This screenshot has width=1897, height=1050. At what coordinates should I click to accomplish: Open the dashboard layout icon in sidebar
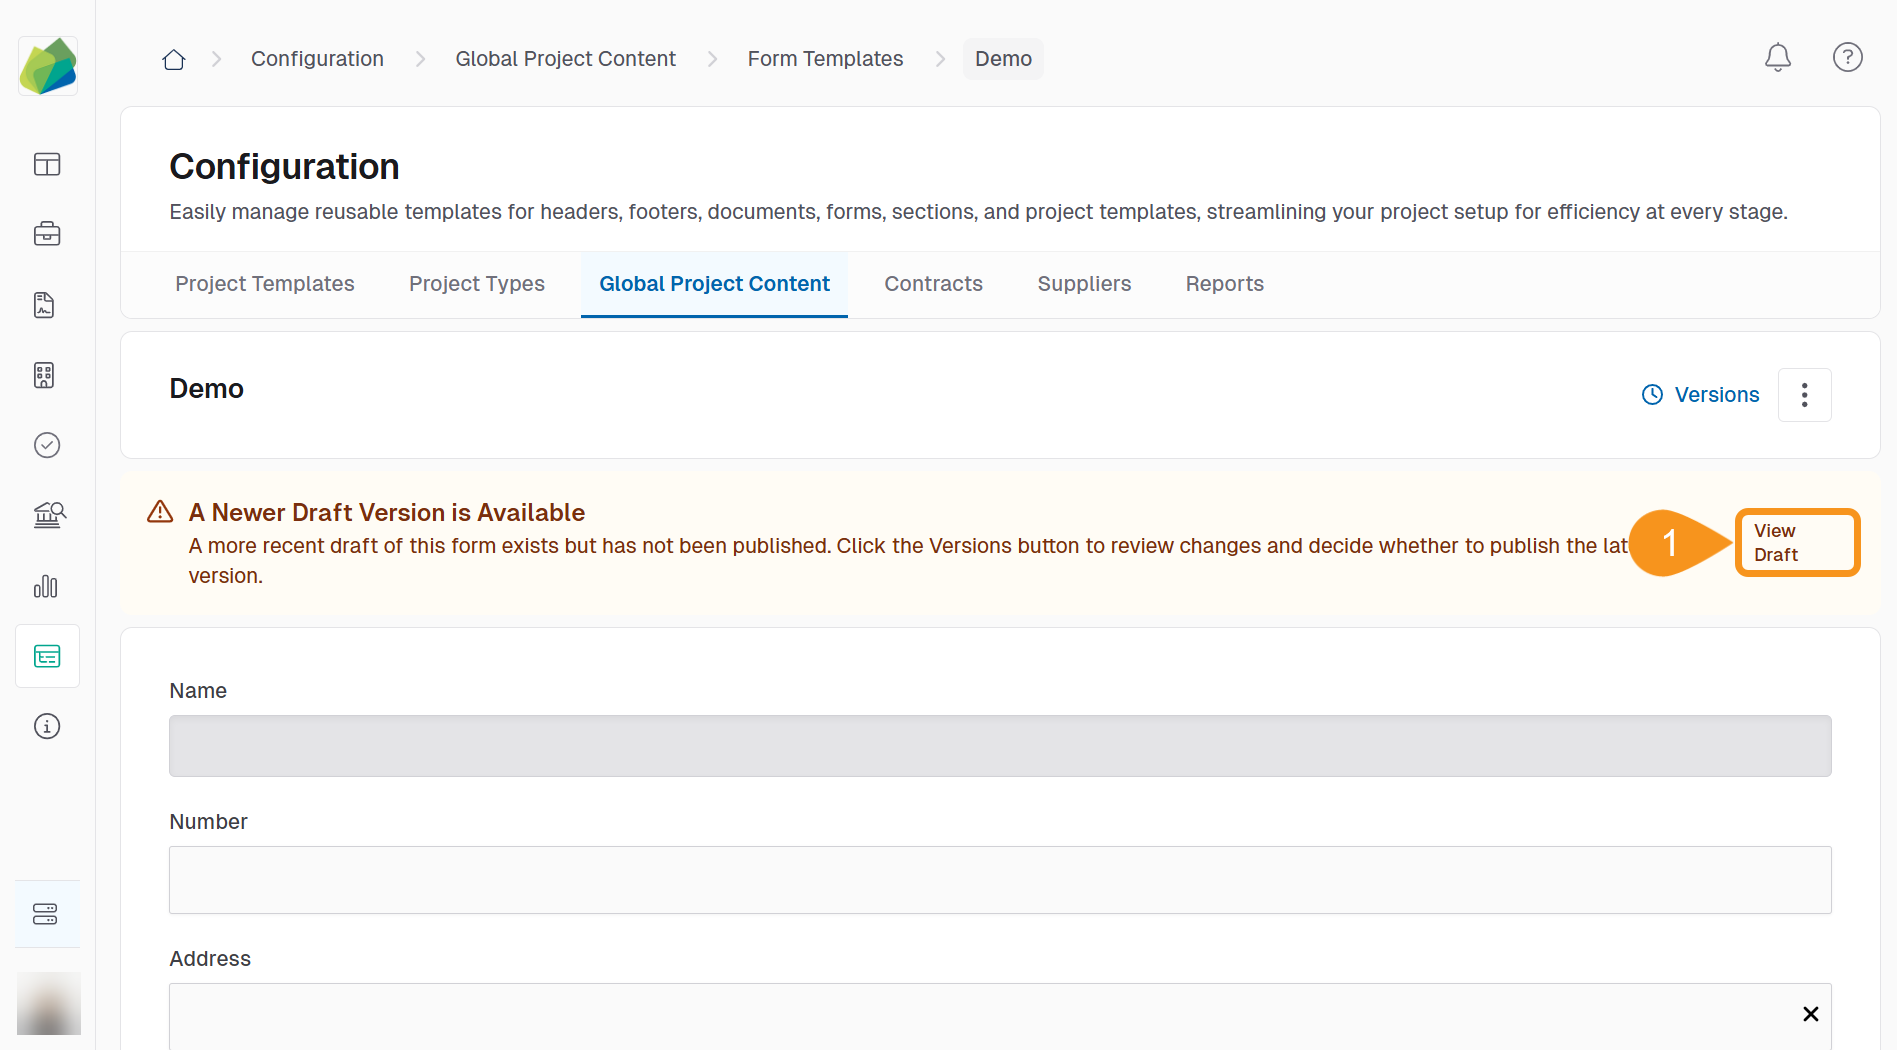pyautogui.click(x=47, y=164)
